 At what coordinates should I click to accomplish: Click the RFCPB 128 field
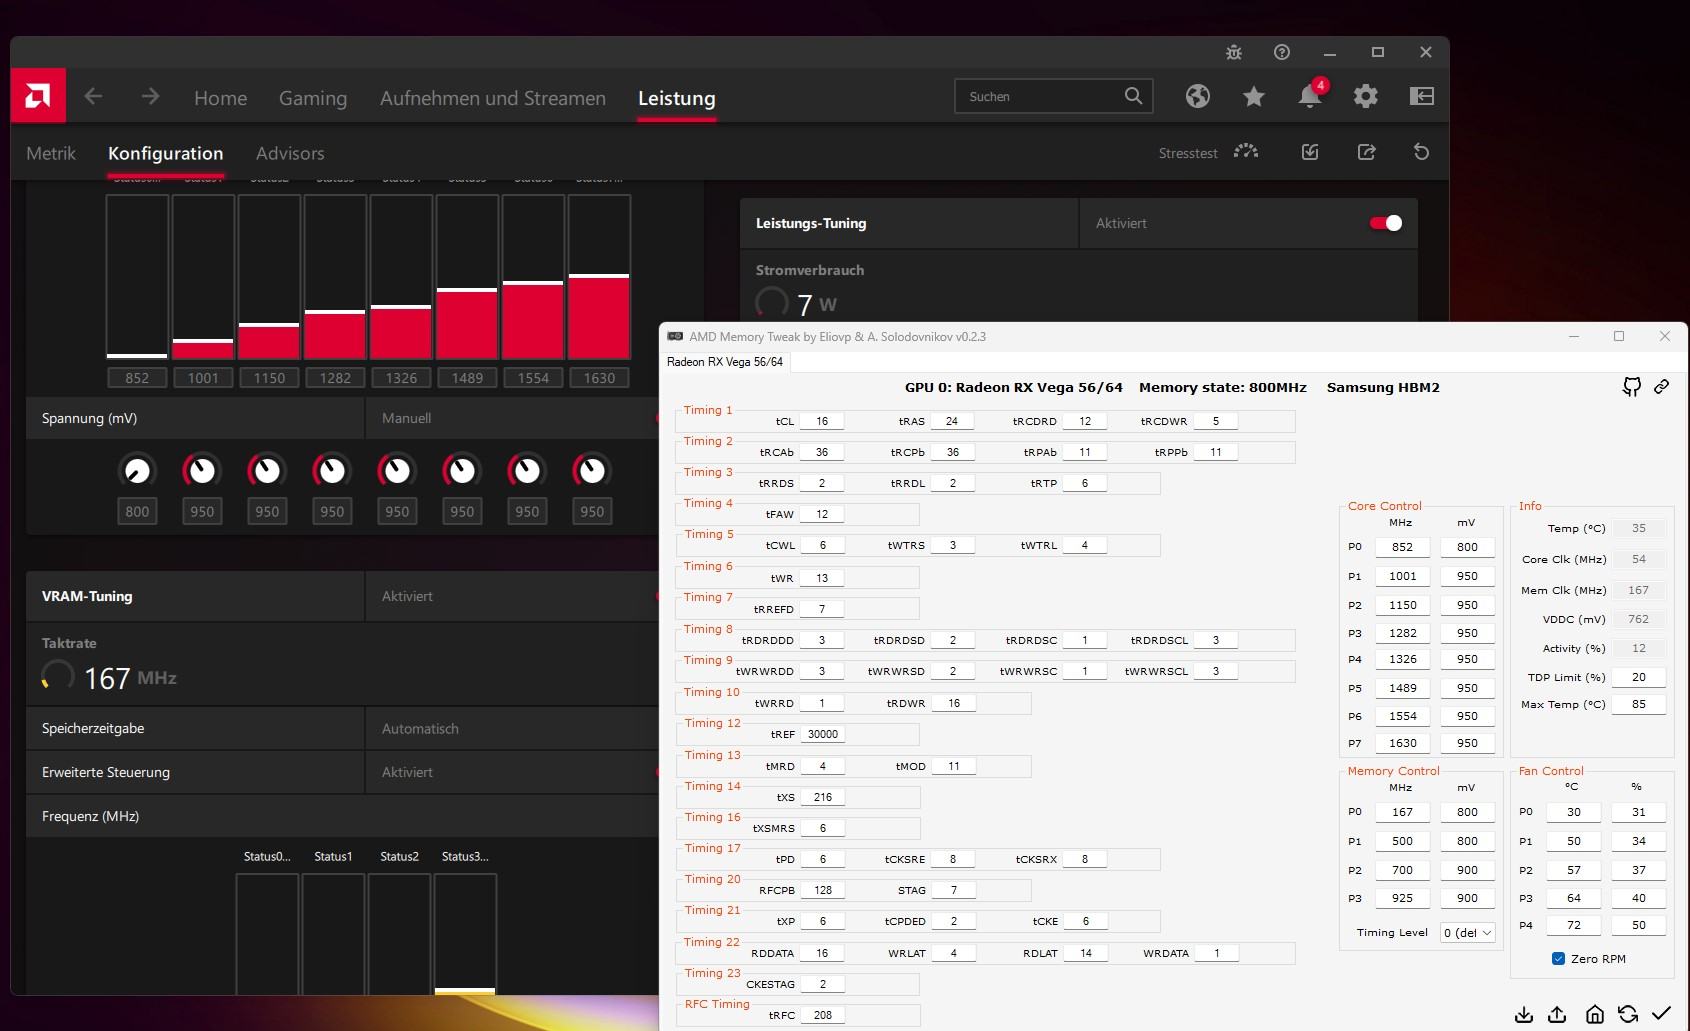[823, 890]
